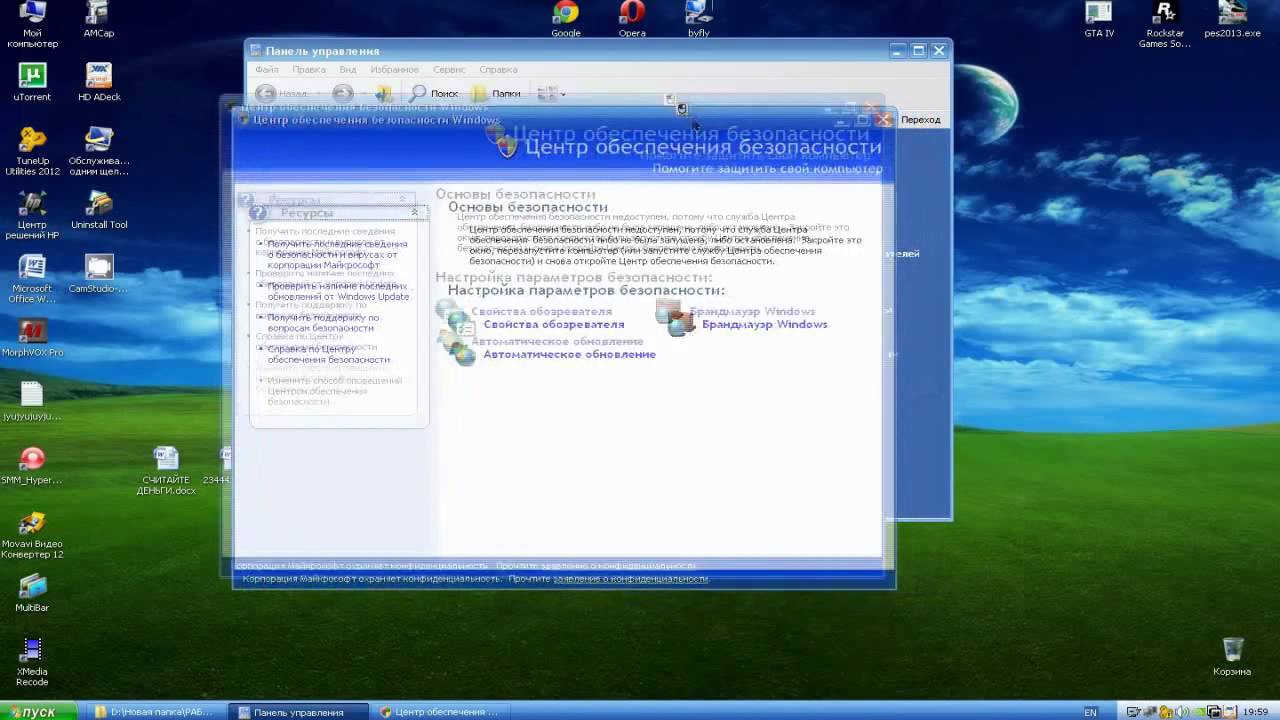Open Movavi Video Converter 12 shortcut
The width and height of the screenshot is (1280, 720).
[32, 536]
